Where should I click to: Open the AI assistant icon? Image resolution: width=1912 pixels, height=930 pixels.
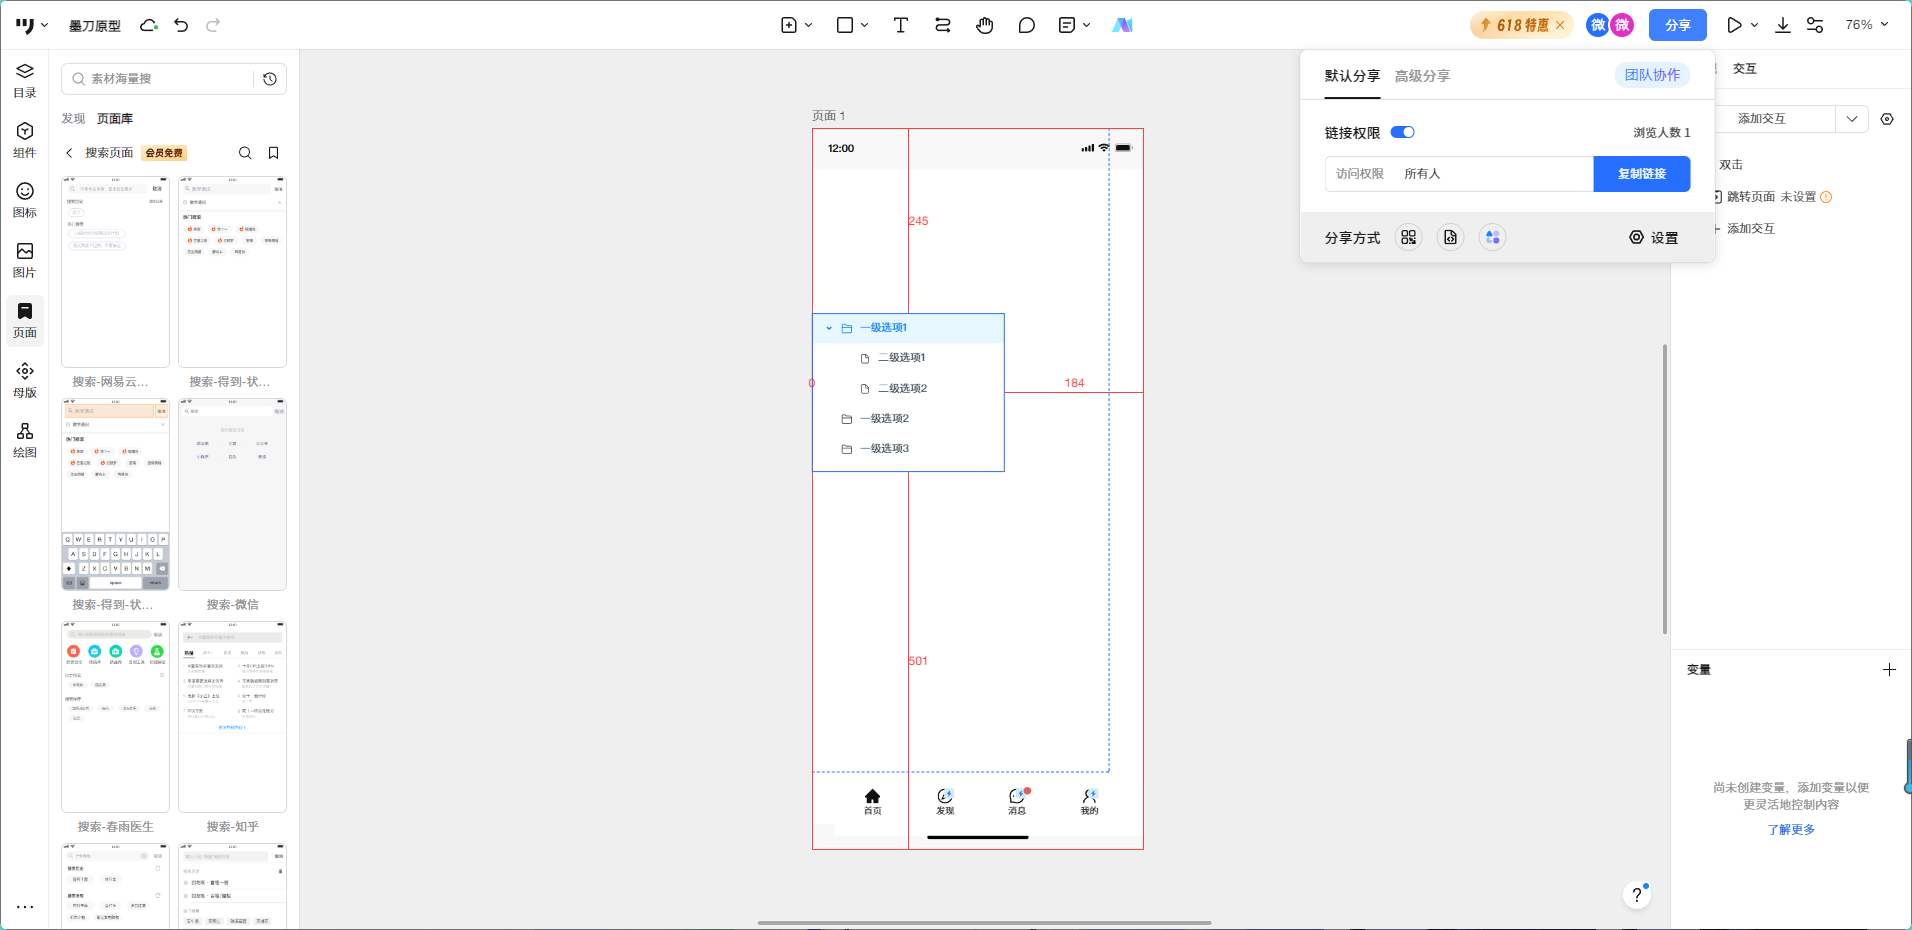[x=1122, y=25]
